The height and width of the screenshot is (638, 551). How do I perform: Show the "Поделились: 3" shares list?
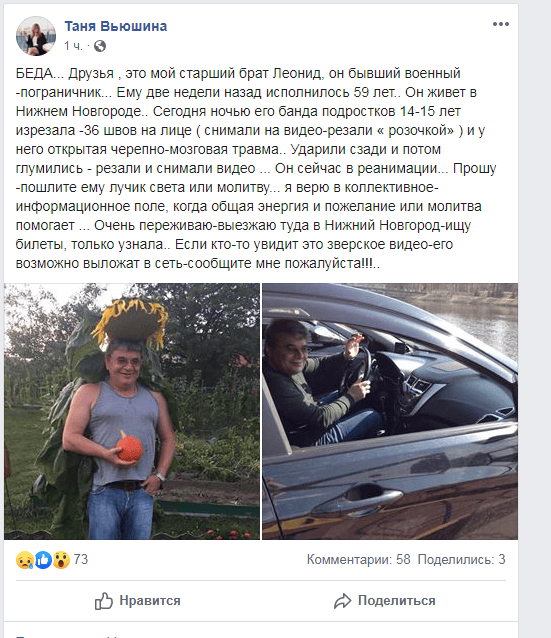461,559
